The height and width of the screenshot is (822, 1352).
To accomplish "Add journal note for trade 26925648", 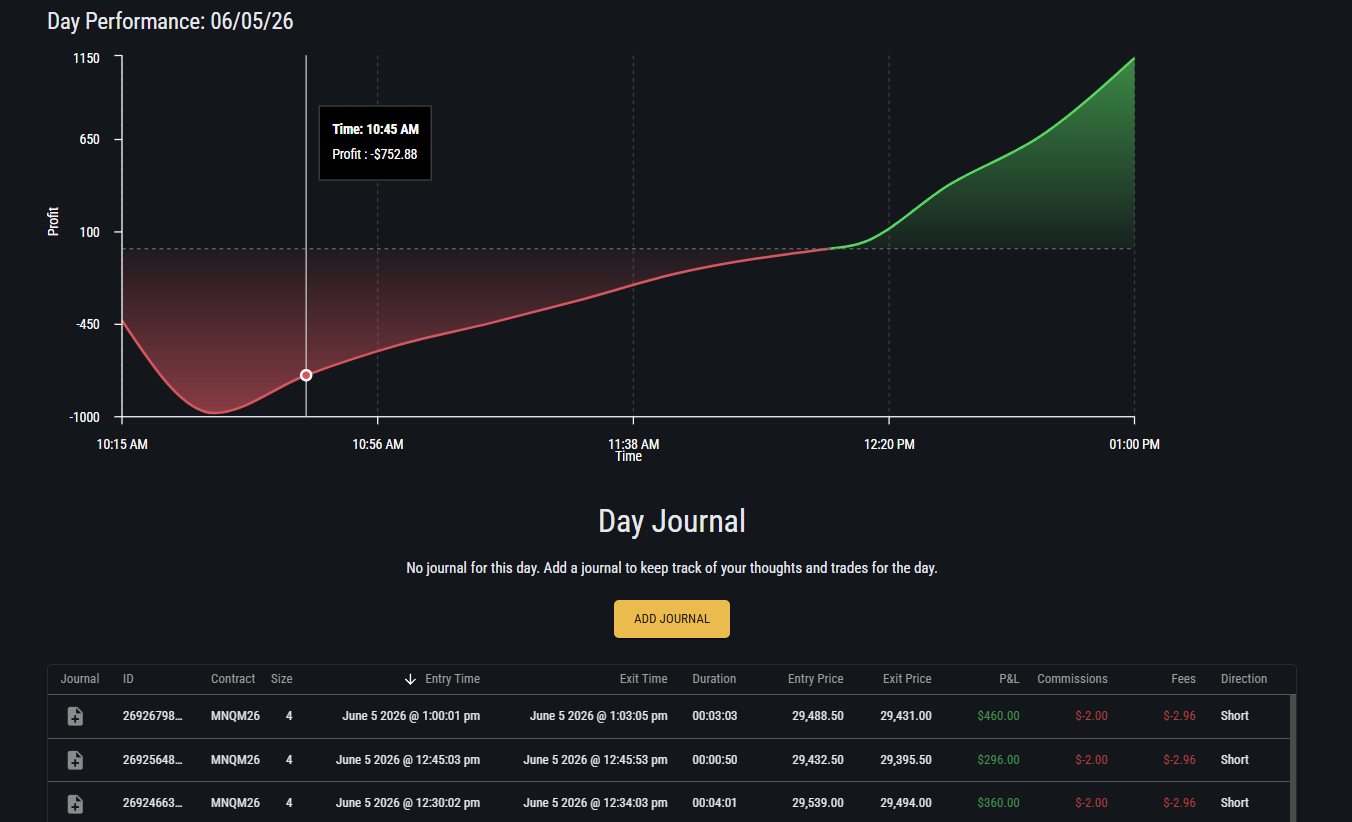I will pos(75,760).
